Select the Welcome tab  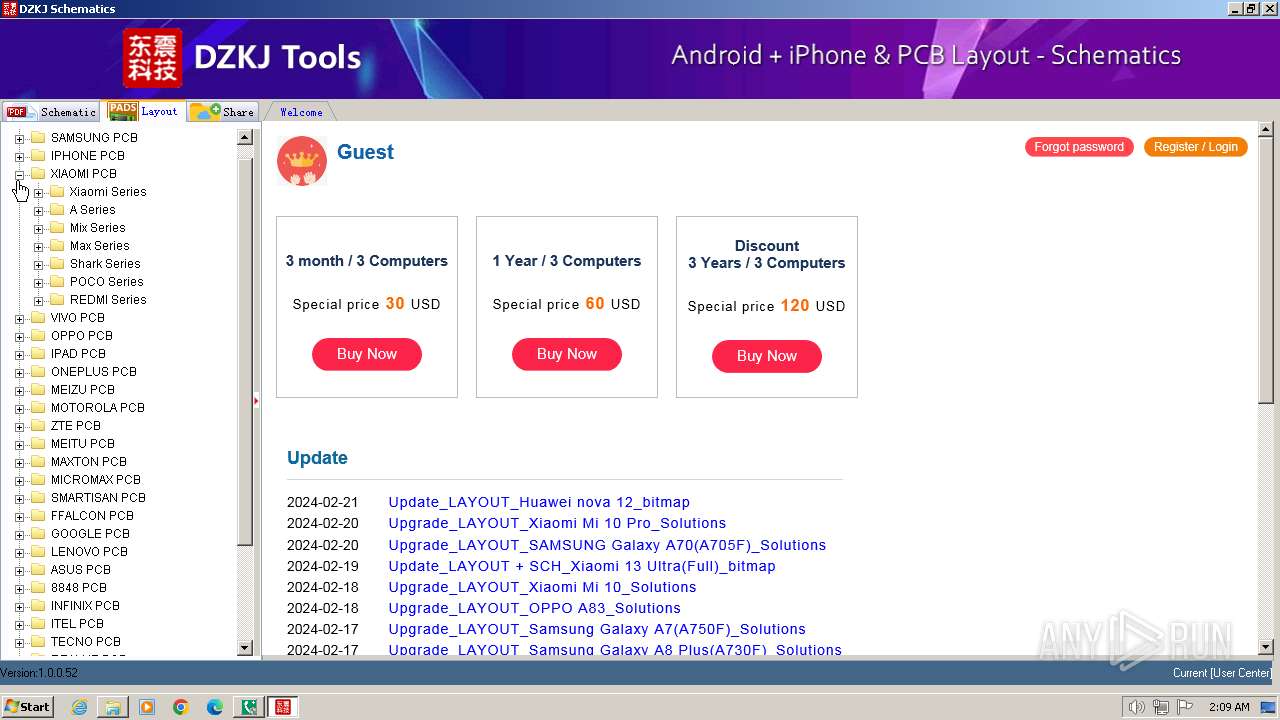301,112
